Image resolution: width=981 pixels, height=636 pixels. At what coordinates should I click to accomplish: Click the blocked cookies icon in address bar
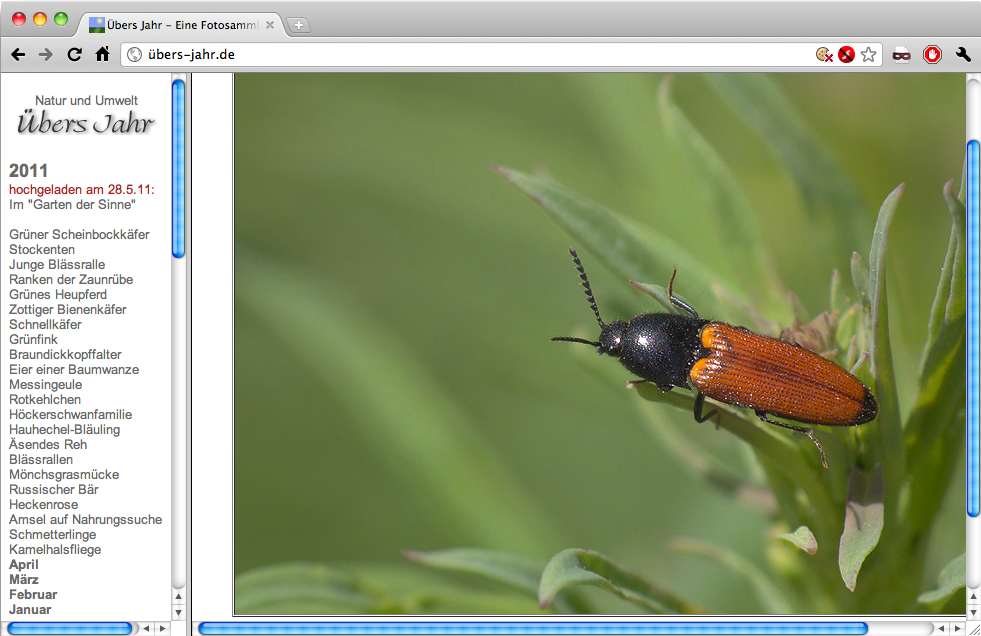(824, 55)
